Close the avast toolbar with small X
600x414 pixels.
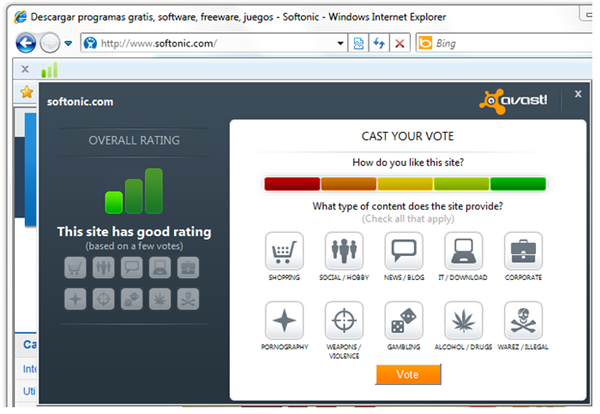coord(25,69)
